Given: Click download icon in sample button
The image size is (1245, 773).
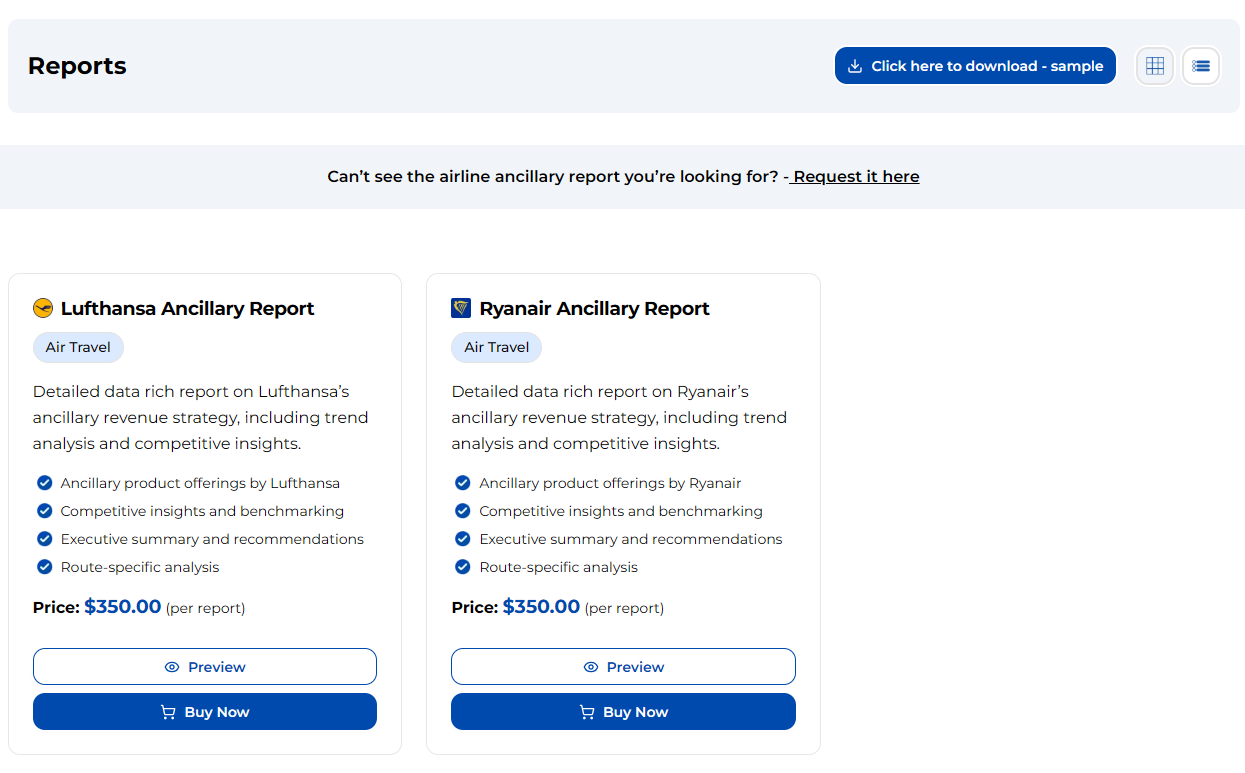Looking at the screenshot, I should tap(855, 66).
